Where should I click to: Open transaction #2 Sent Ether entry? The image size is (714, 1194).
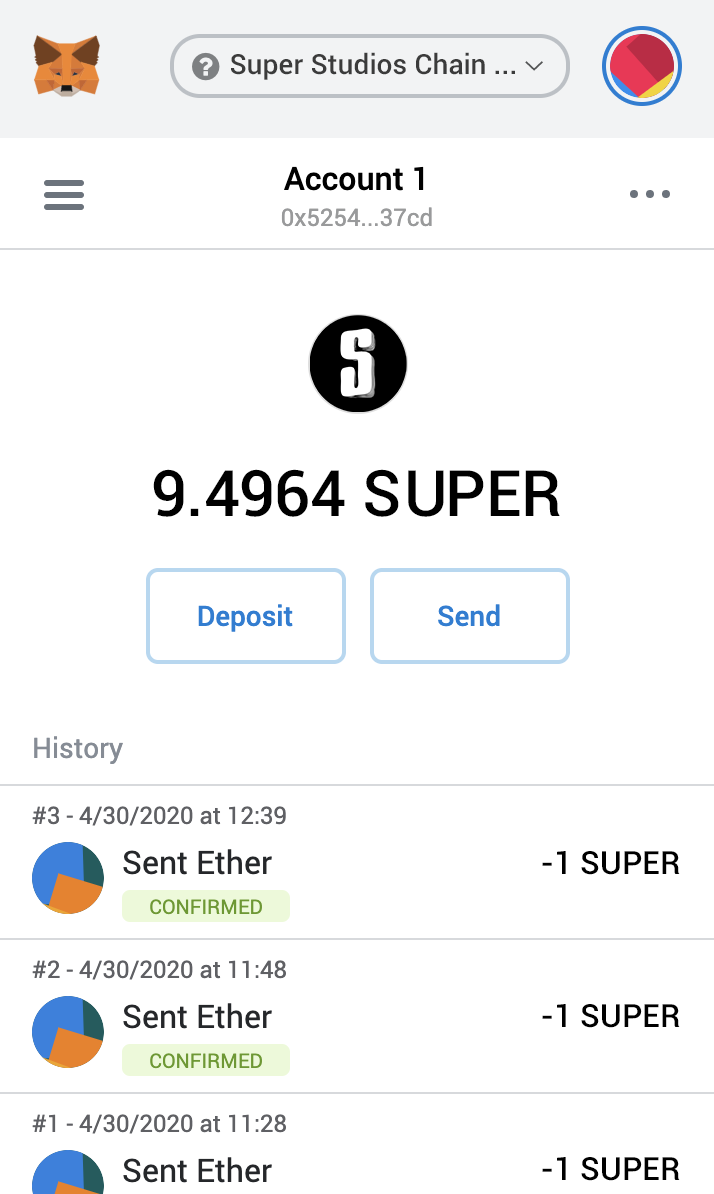[197, 1016]
